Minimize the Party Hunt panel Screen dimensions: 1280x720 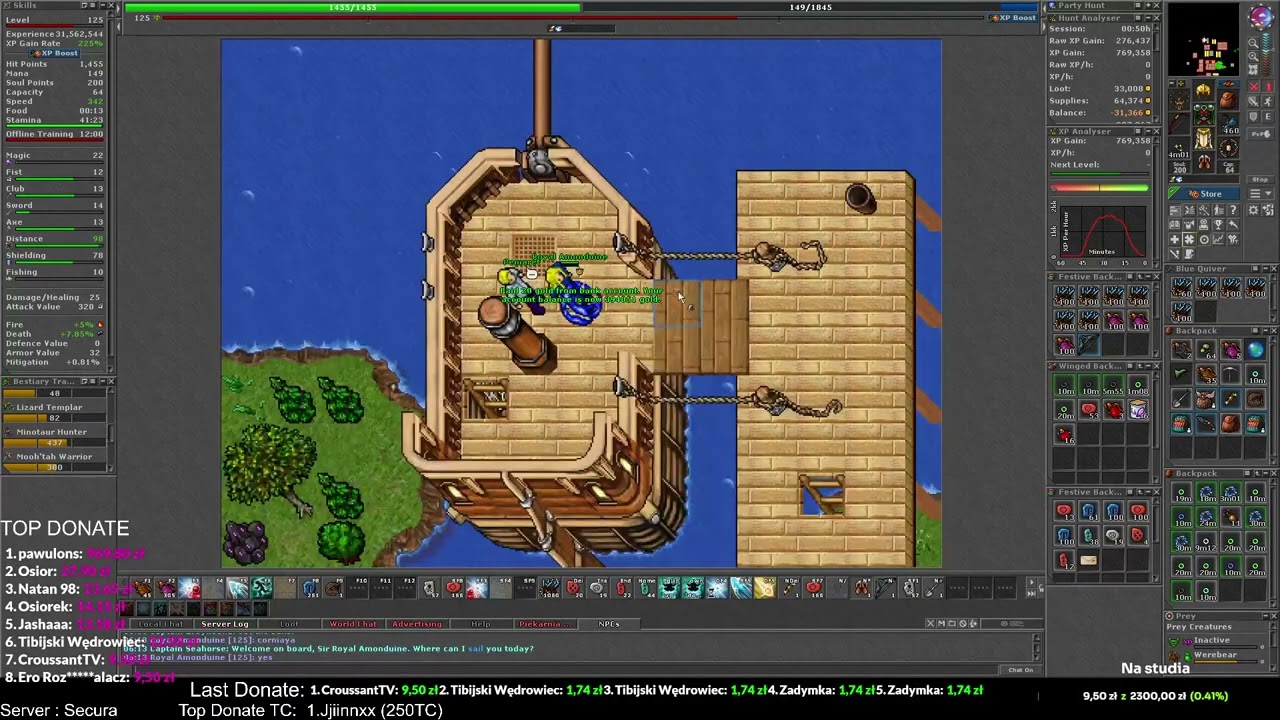tap(1148, 5)
